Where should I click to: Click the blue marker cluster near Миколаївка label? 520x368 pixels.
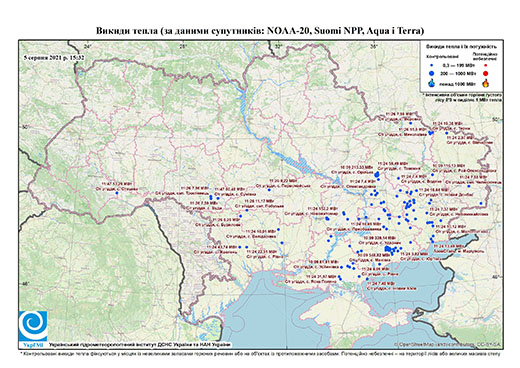(x=430, y=133)
